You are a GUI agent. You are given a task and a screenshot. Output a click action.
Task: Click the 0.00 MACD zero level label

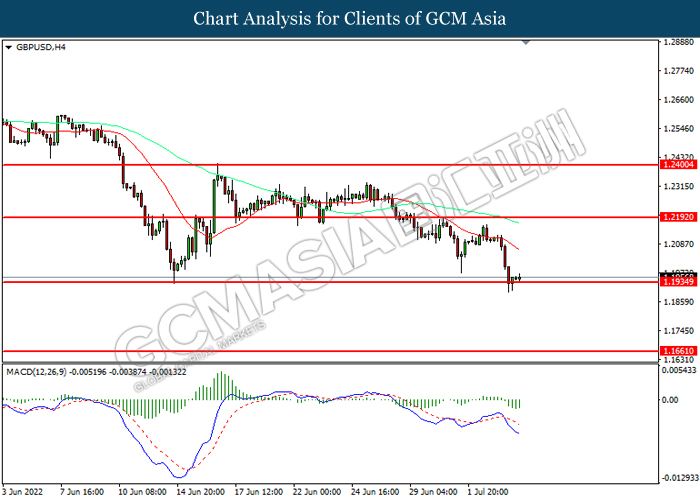[x=671, y=400]
